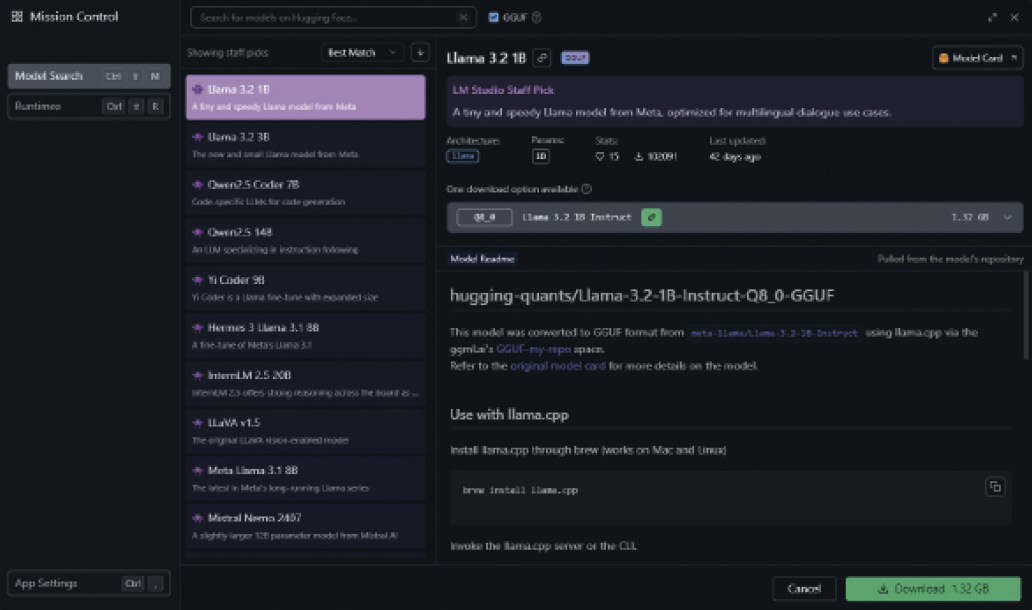
Task: Open the original model card link
Action: pyautogui.click(x=558, y=366)
